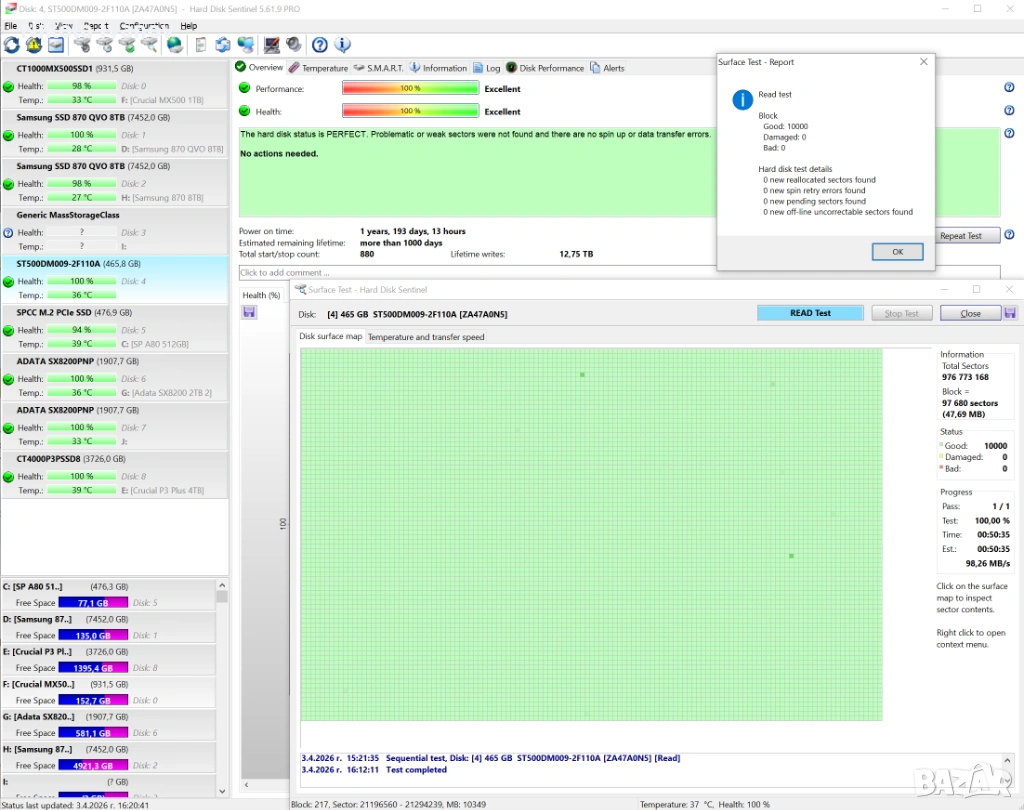Click the speaker icon in toolbar

point(294,45)
